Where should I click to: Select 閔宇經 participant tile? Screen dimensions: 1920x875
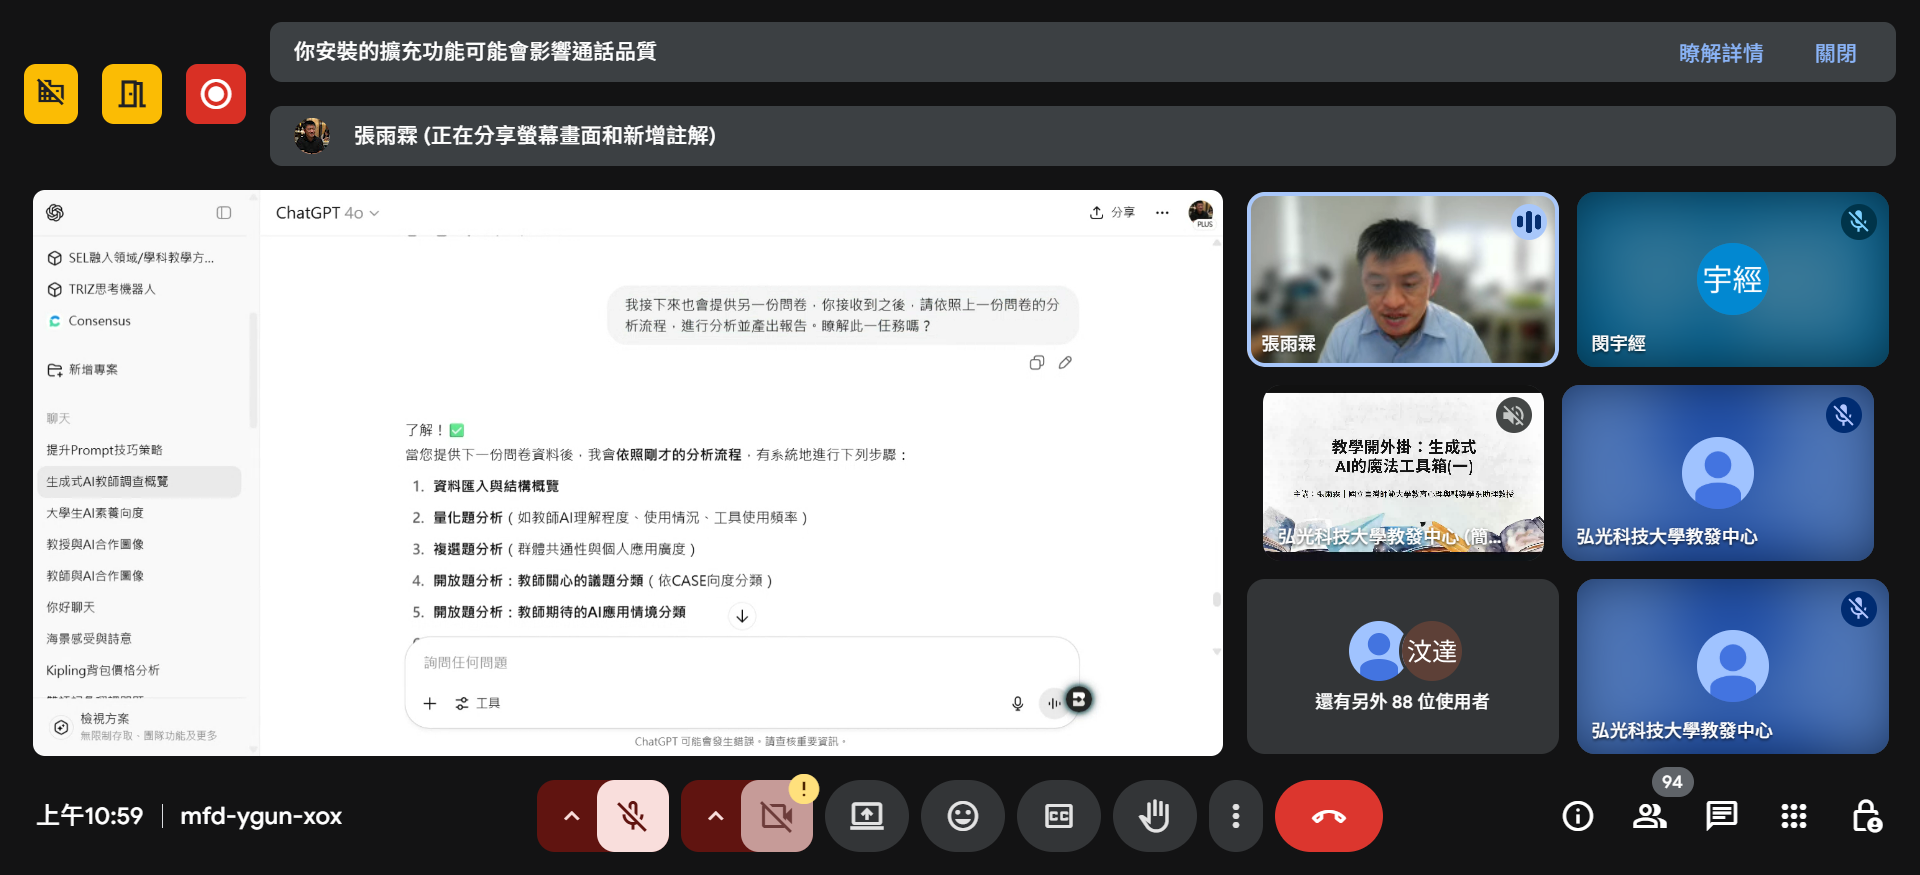click(1732, 279)
